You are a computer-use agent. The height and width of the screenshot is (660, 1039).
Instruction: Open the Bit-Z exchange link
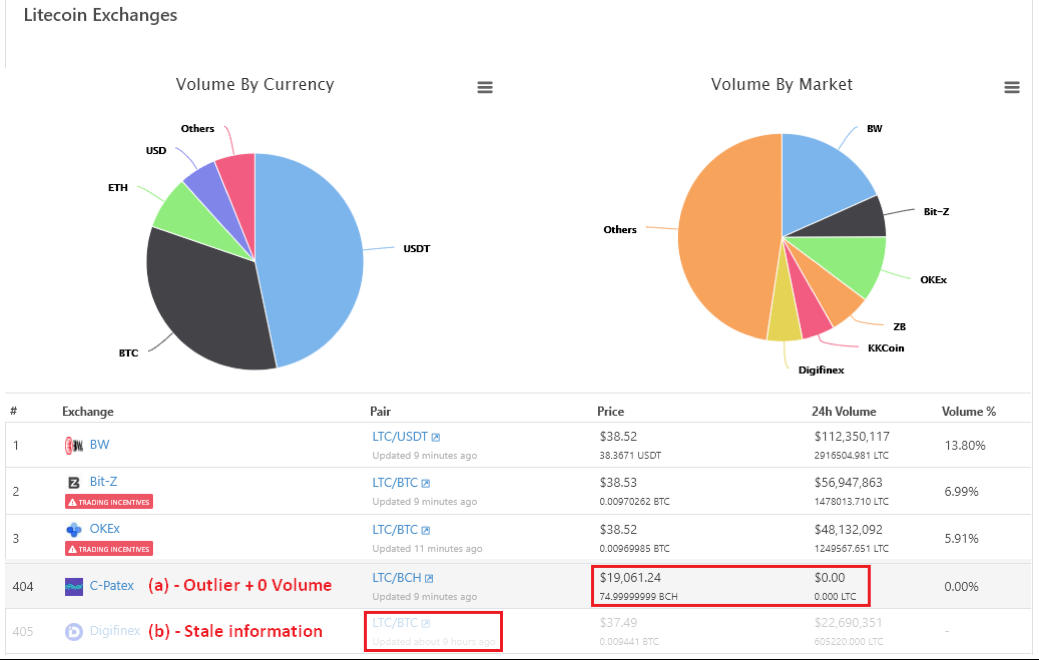click(103, 482)
